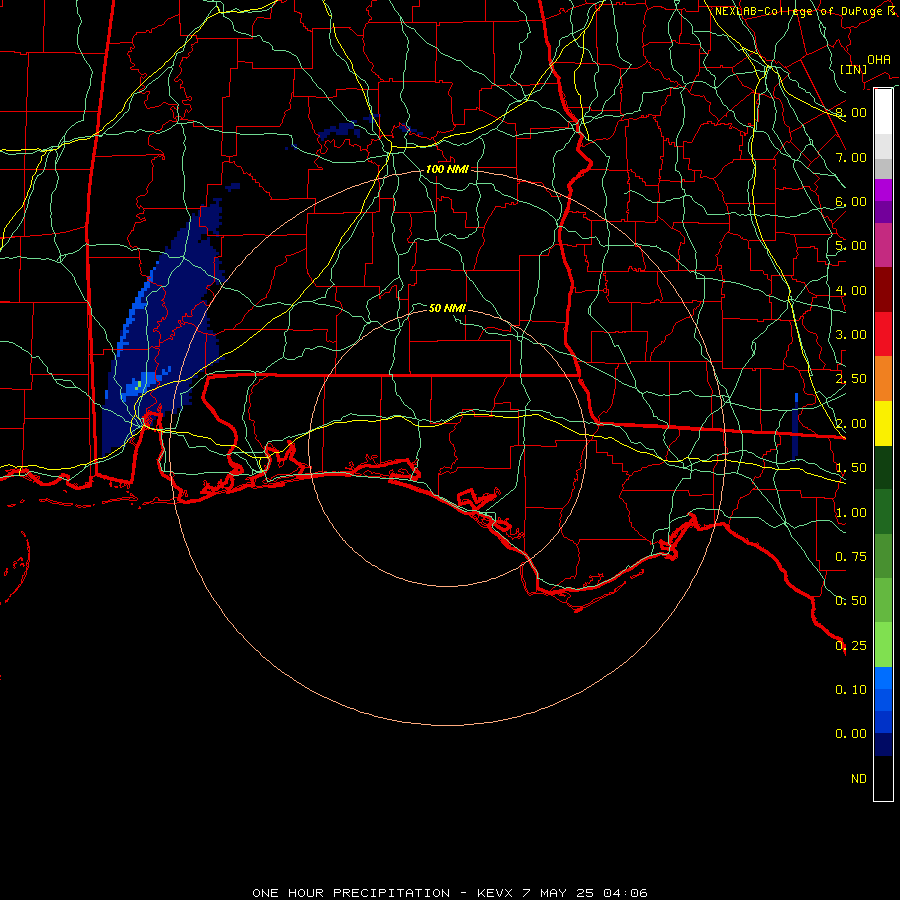
Task: Click the "0.75" scale label
Action: click(x=851, y=557)
